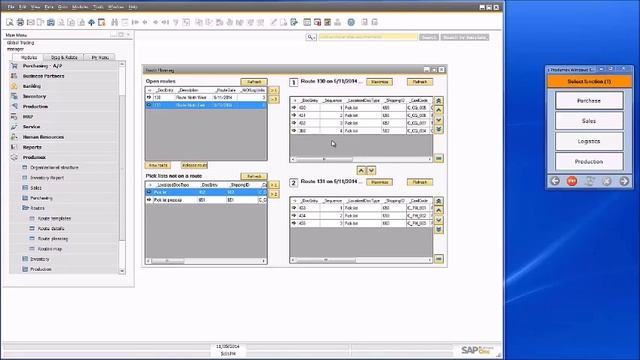Select Production in Select function window
Image resolution: width=640 pixels, height=360 pixels.
click(x=589, y=162)
